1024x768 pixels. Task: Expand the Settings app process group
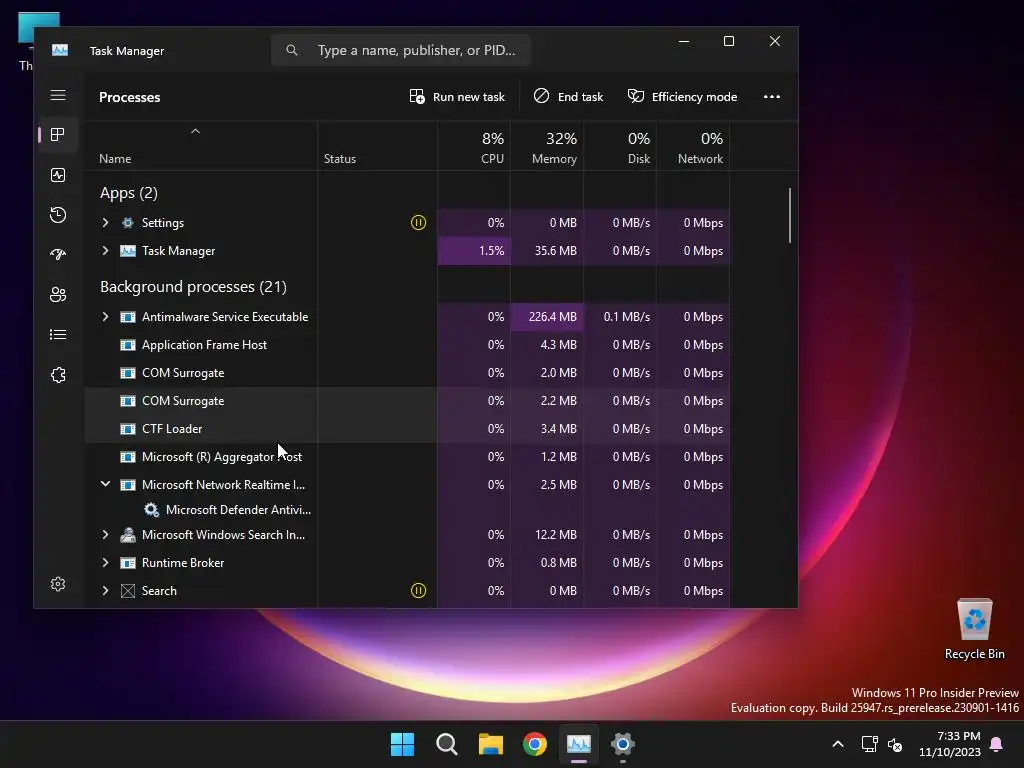click(x=105, y=223)
